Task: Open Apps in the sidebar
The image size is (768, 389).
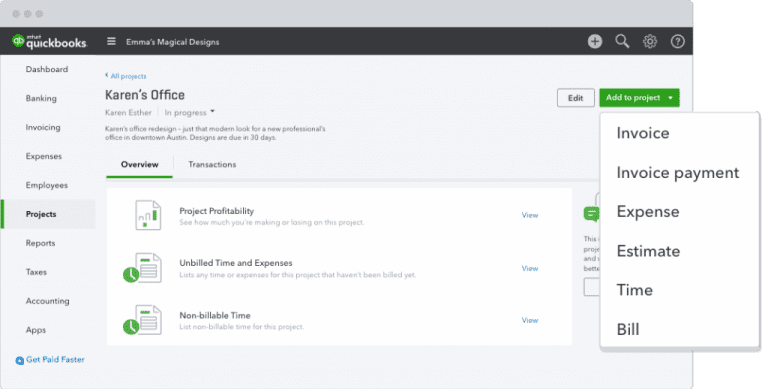Action: [36, 330]
